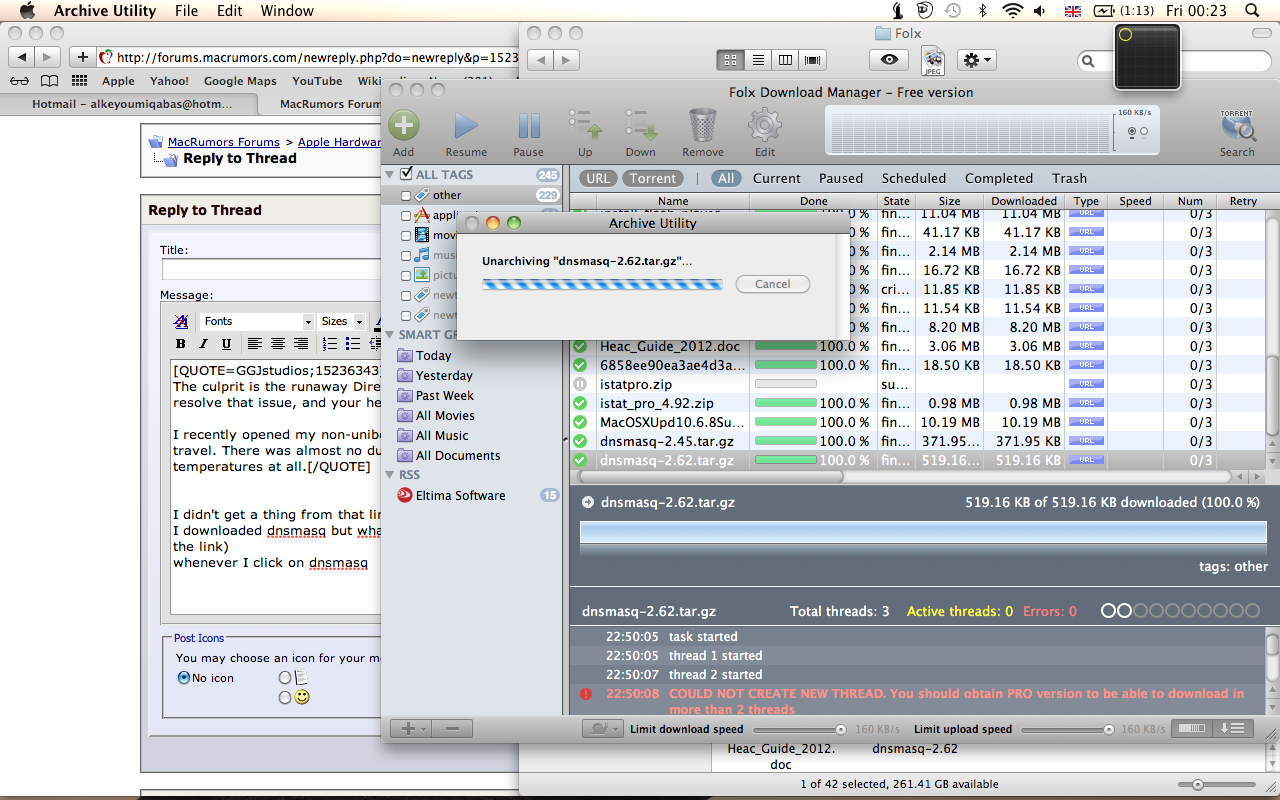
Task: Open Archive Utility File menu
Action: point(186,11)
